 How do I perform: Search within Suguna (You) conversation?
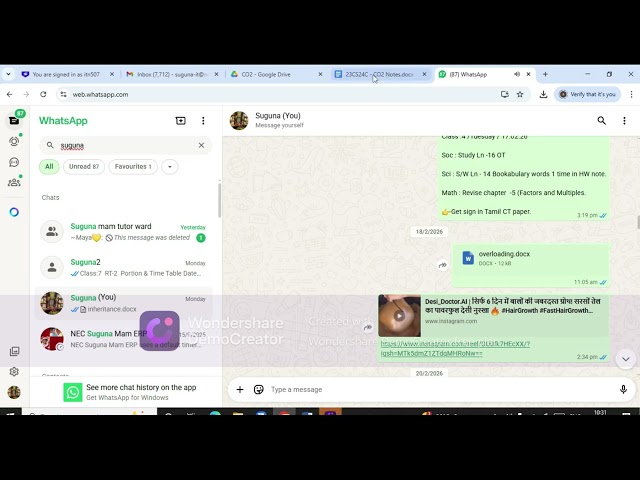pos(601,120)
